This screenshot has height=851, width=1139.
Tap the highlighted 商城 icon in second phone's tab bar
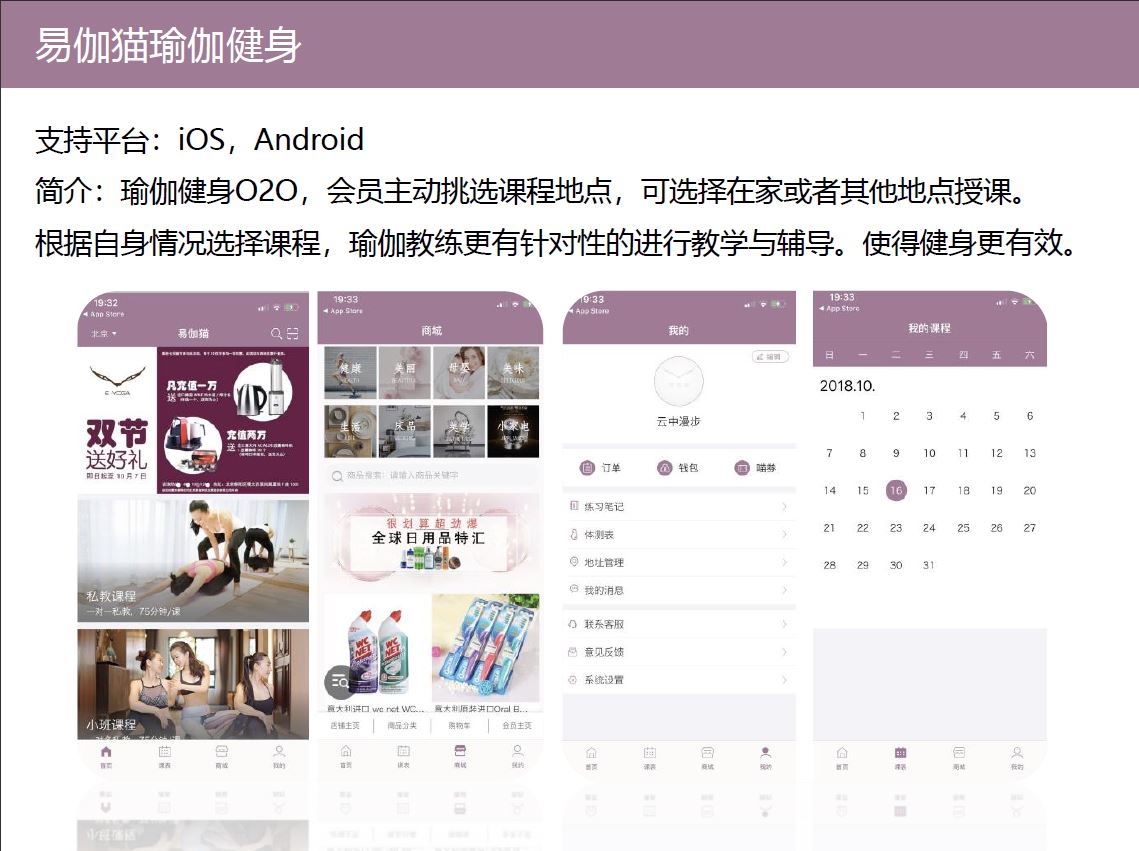460,751
